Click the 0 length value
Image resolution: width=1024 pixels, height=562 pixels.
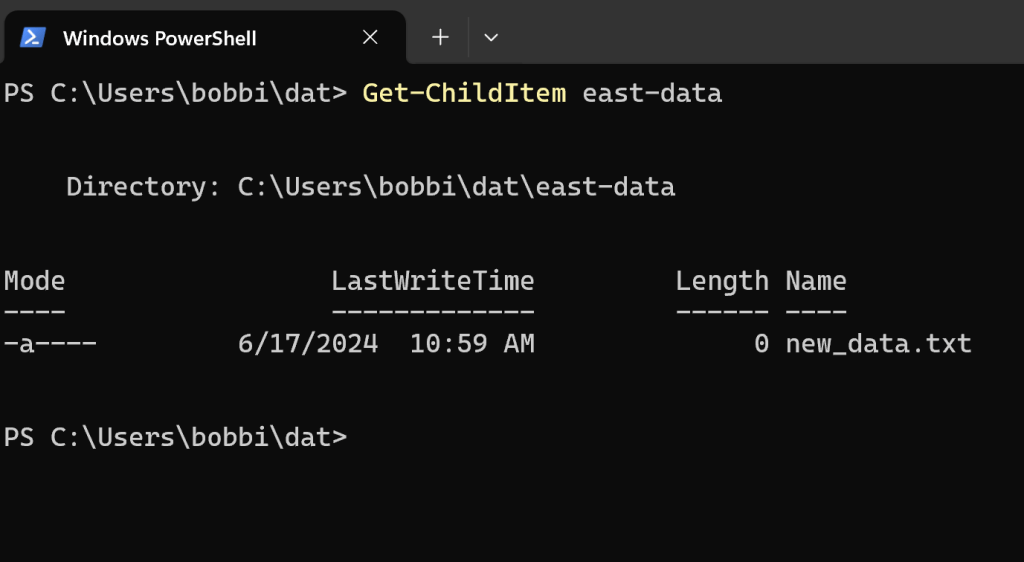[762, 344]
